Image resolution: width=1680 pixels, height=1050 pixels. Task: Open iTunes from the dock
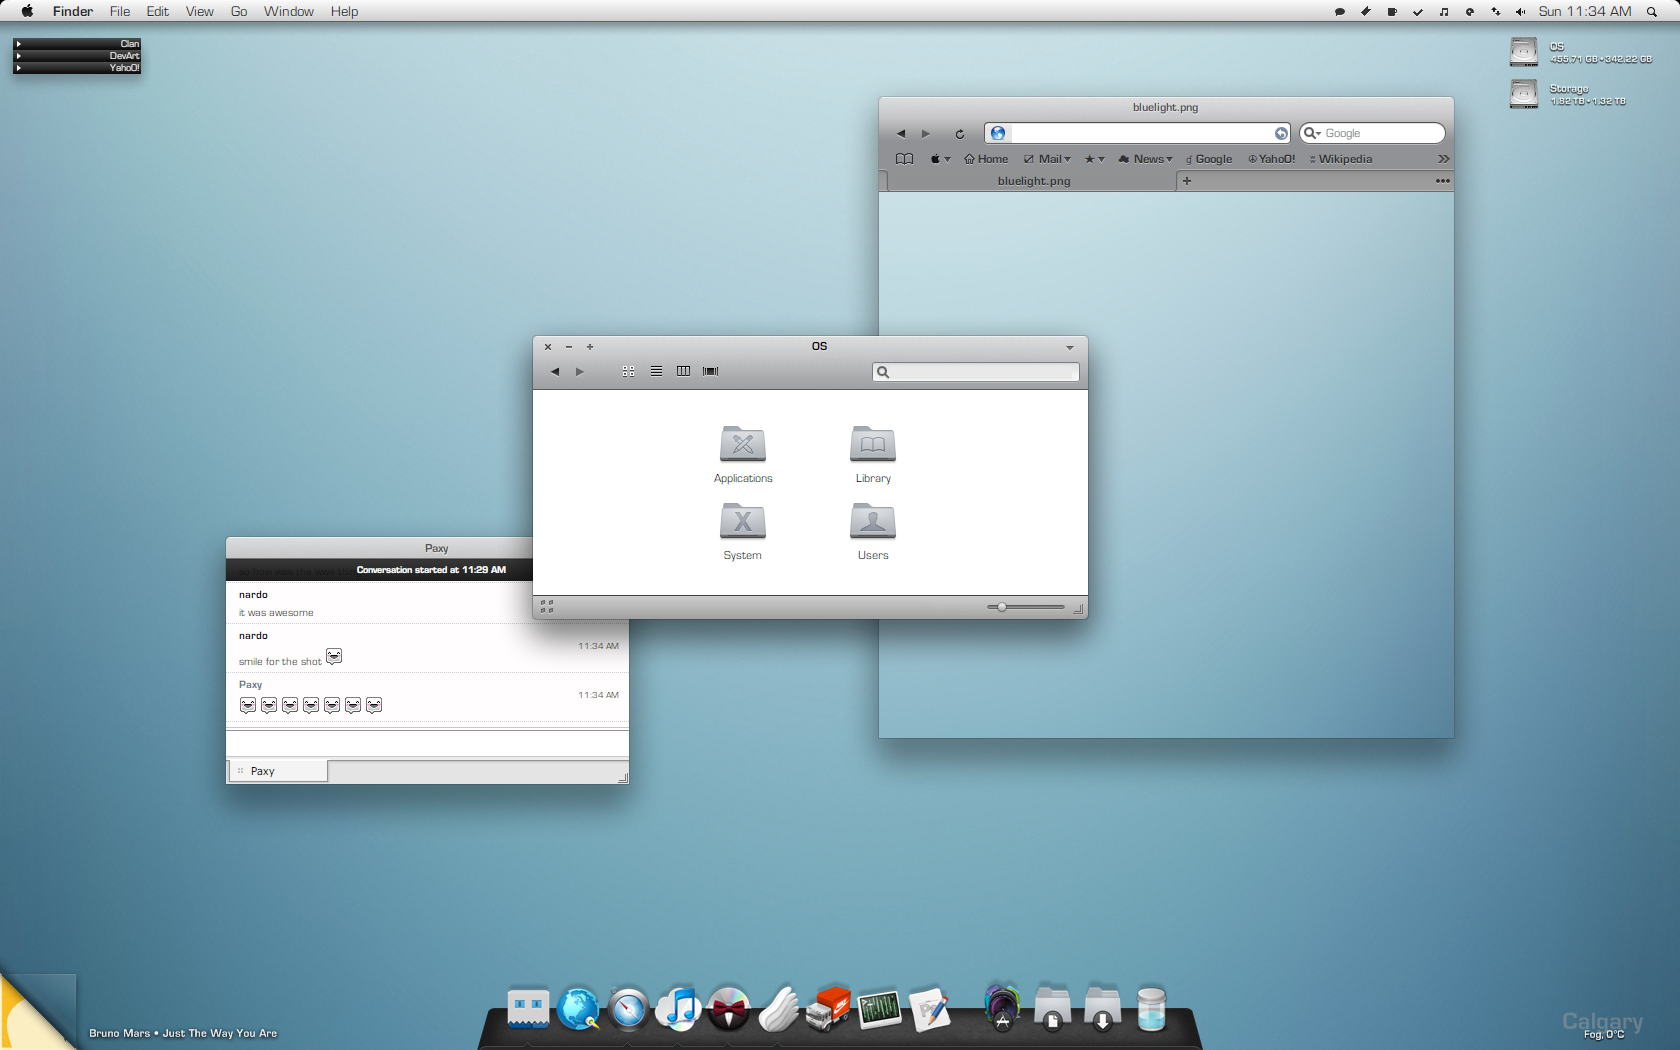(x=679, y=1009)
